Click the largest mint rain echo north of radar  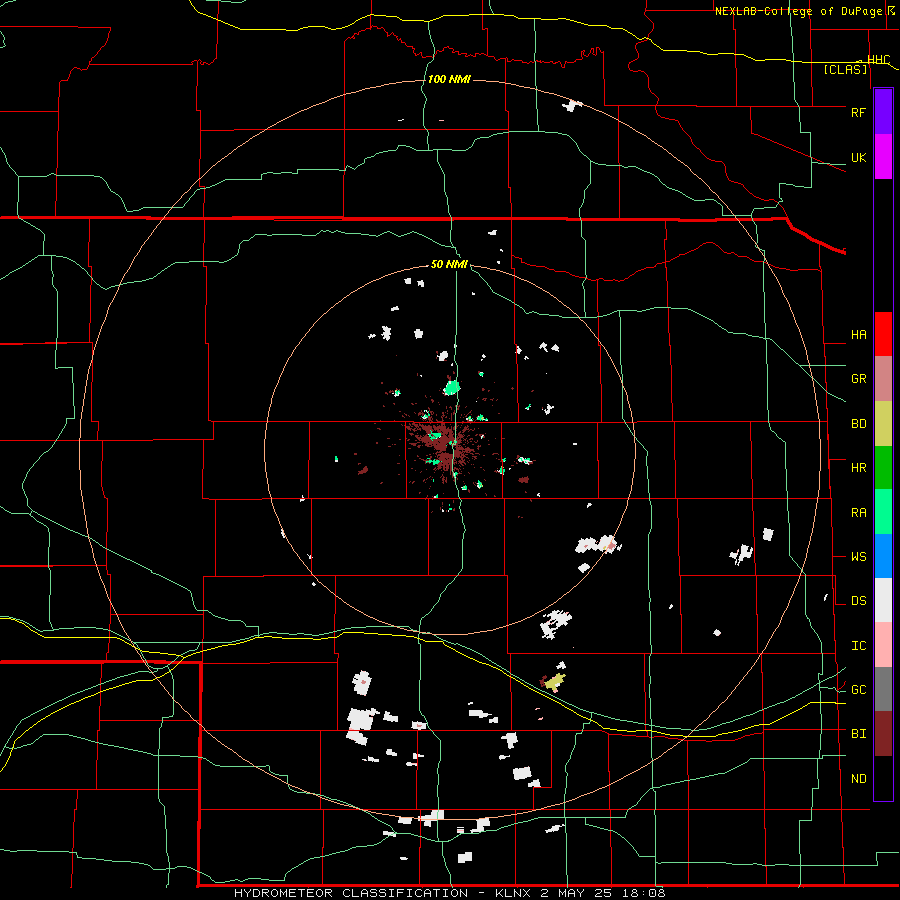click(x=452, y=387)
